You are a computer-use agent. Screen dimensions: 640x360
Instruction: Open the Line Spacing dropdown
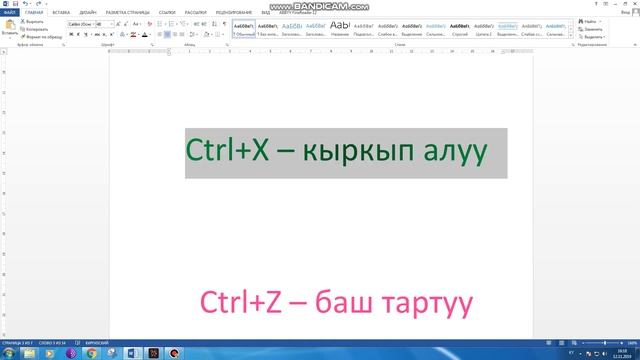pos(193,35)
